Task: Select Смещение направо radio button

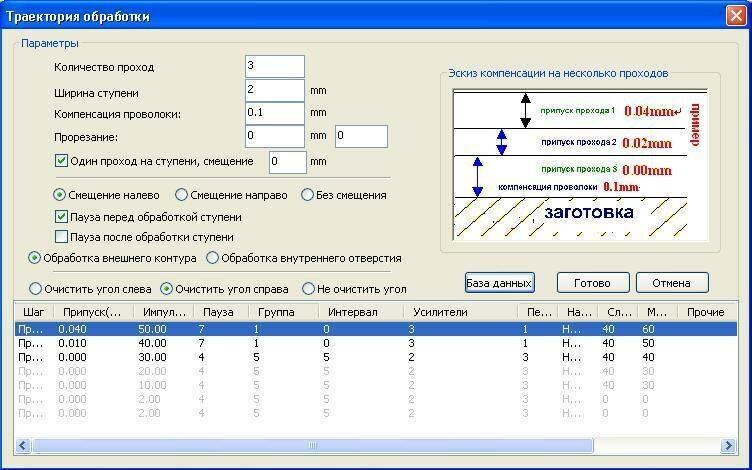Action: (181, 195)
